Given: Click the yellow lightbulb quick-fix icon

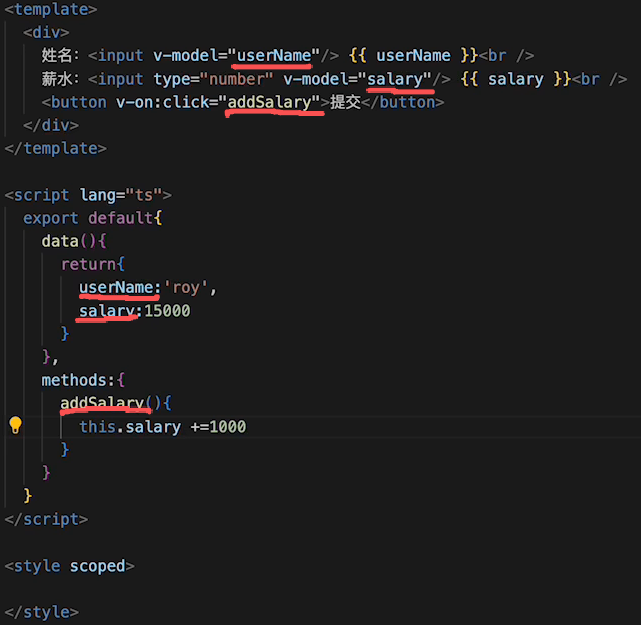Looking at the screenshot, I should (15, 425).
